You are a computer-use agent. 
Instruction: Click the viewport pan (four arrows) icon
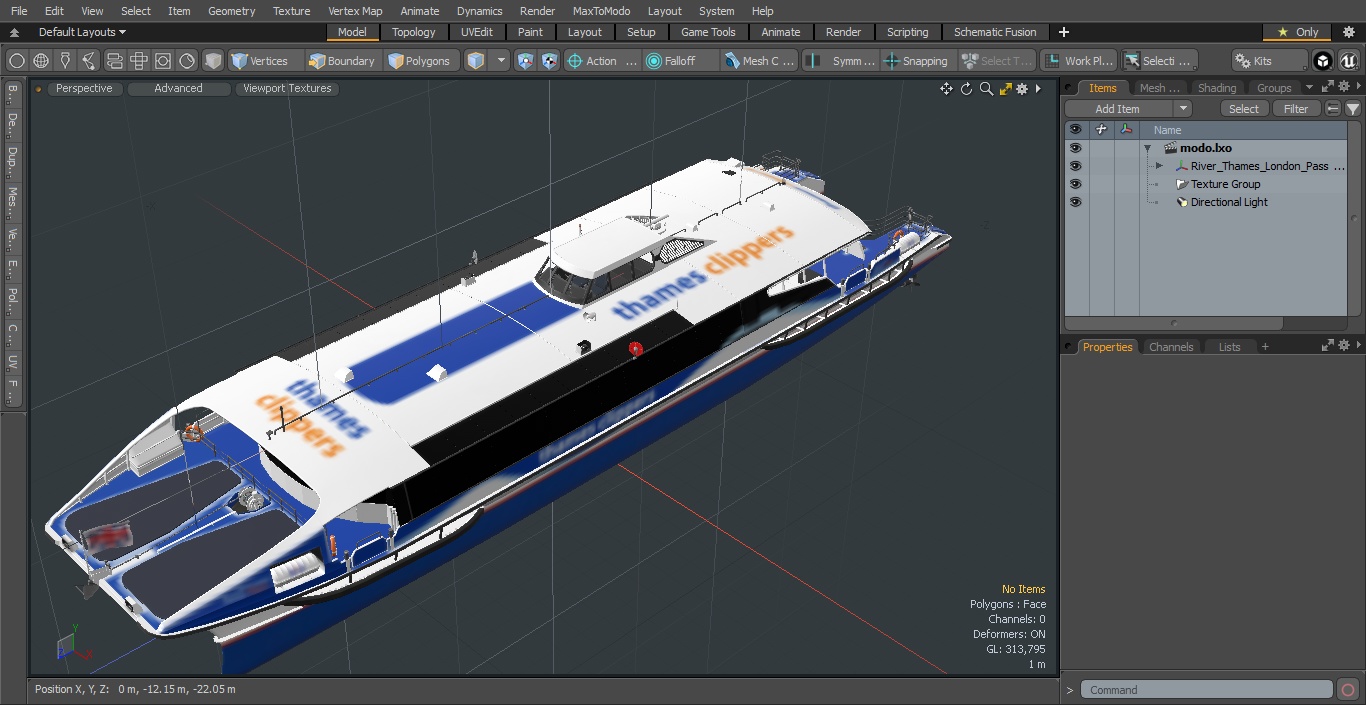point(946,89)
